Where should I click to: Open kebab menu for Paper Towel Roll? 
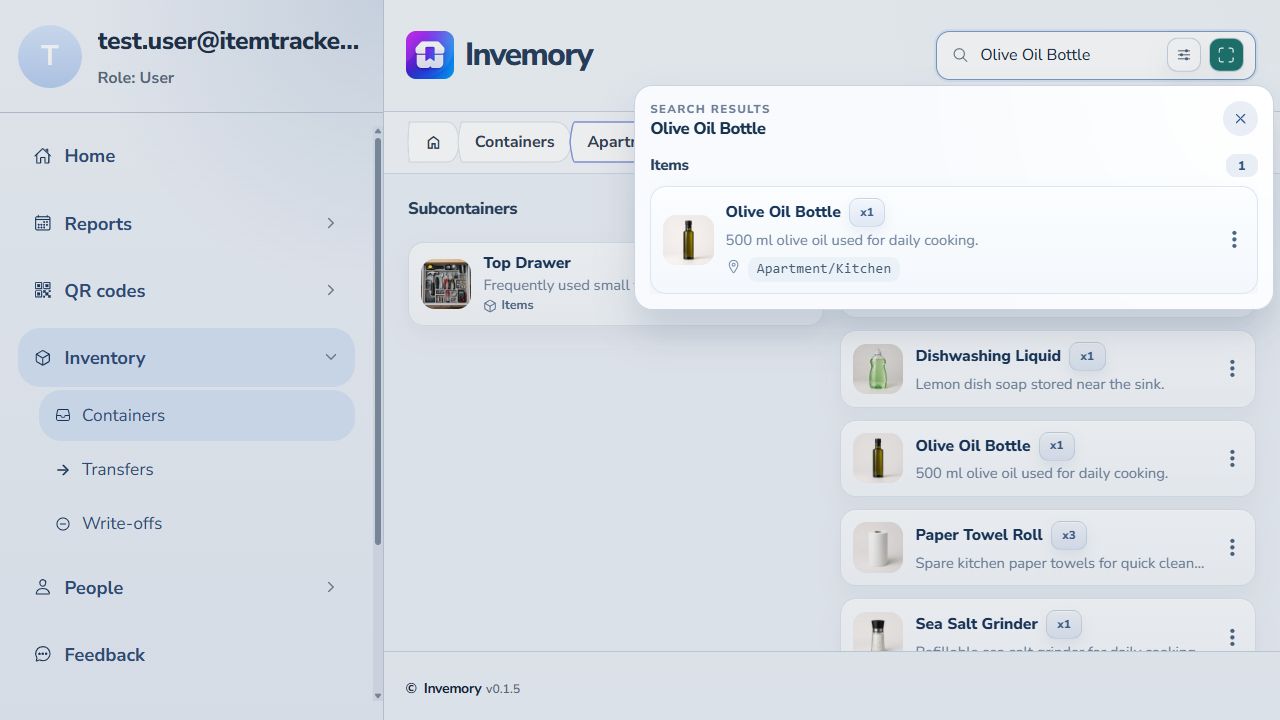coord(1232,547)
